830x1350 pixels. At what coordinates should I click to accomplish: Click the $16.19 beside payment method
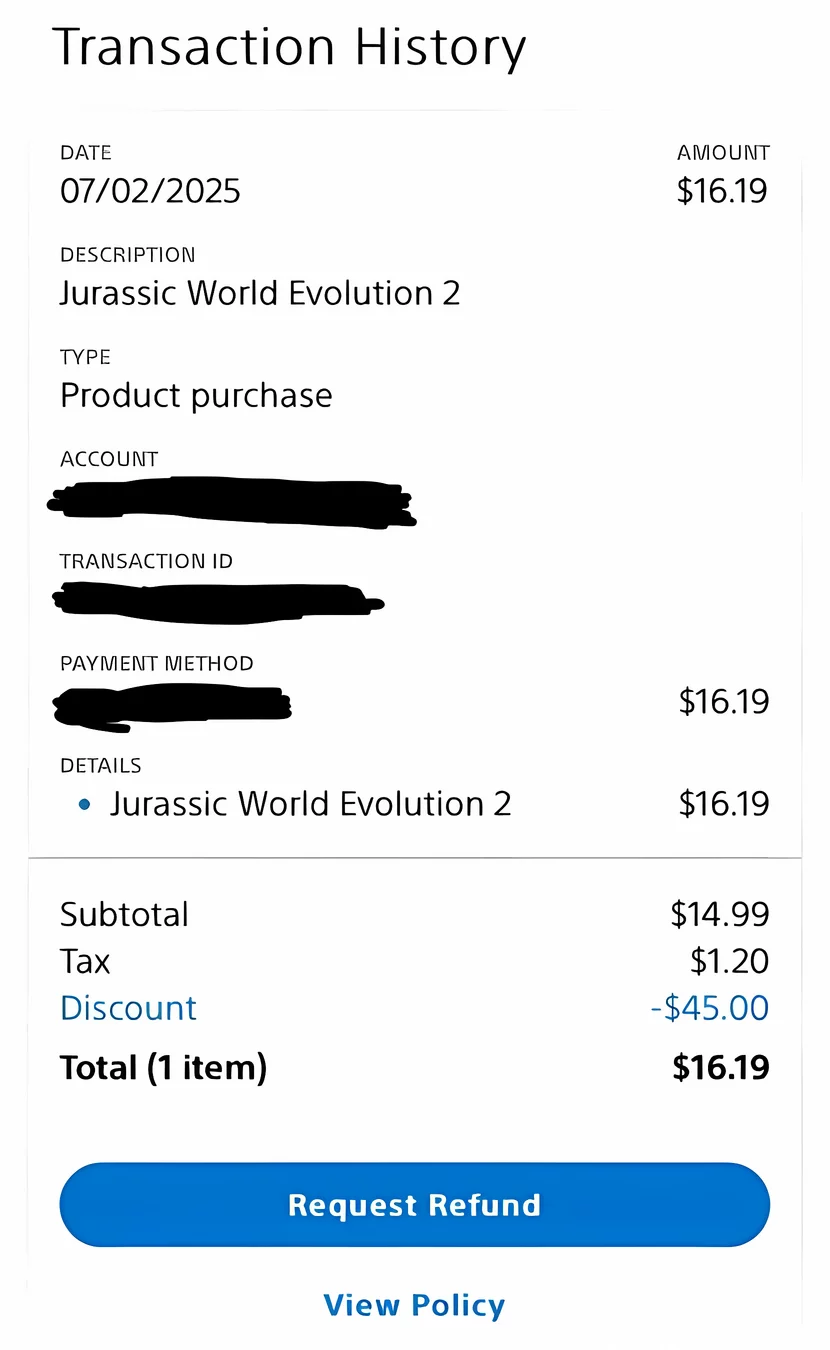(723, 702)
